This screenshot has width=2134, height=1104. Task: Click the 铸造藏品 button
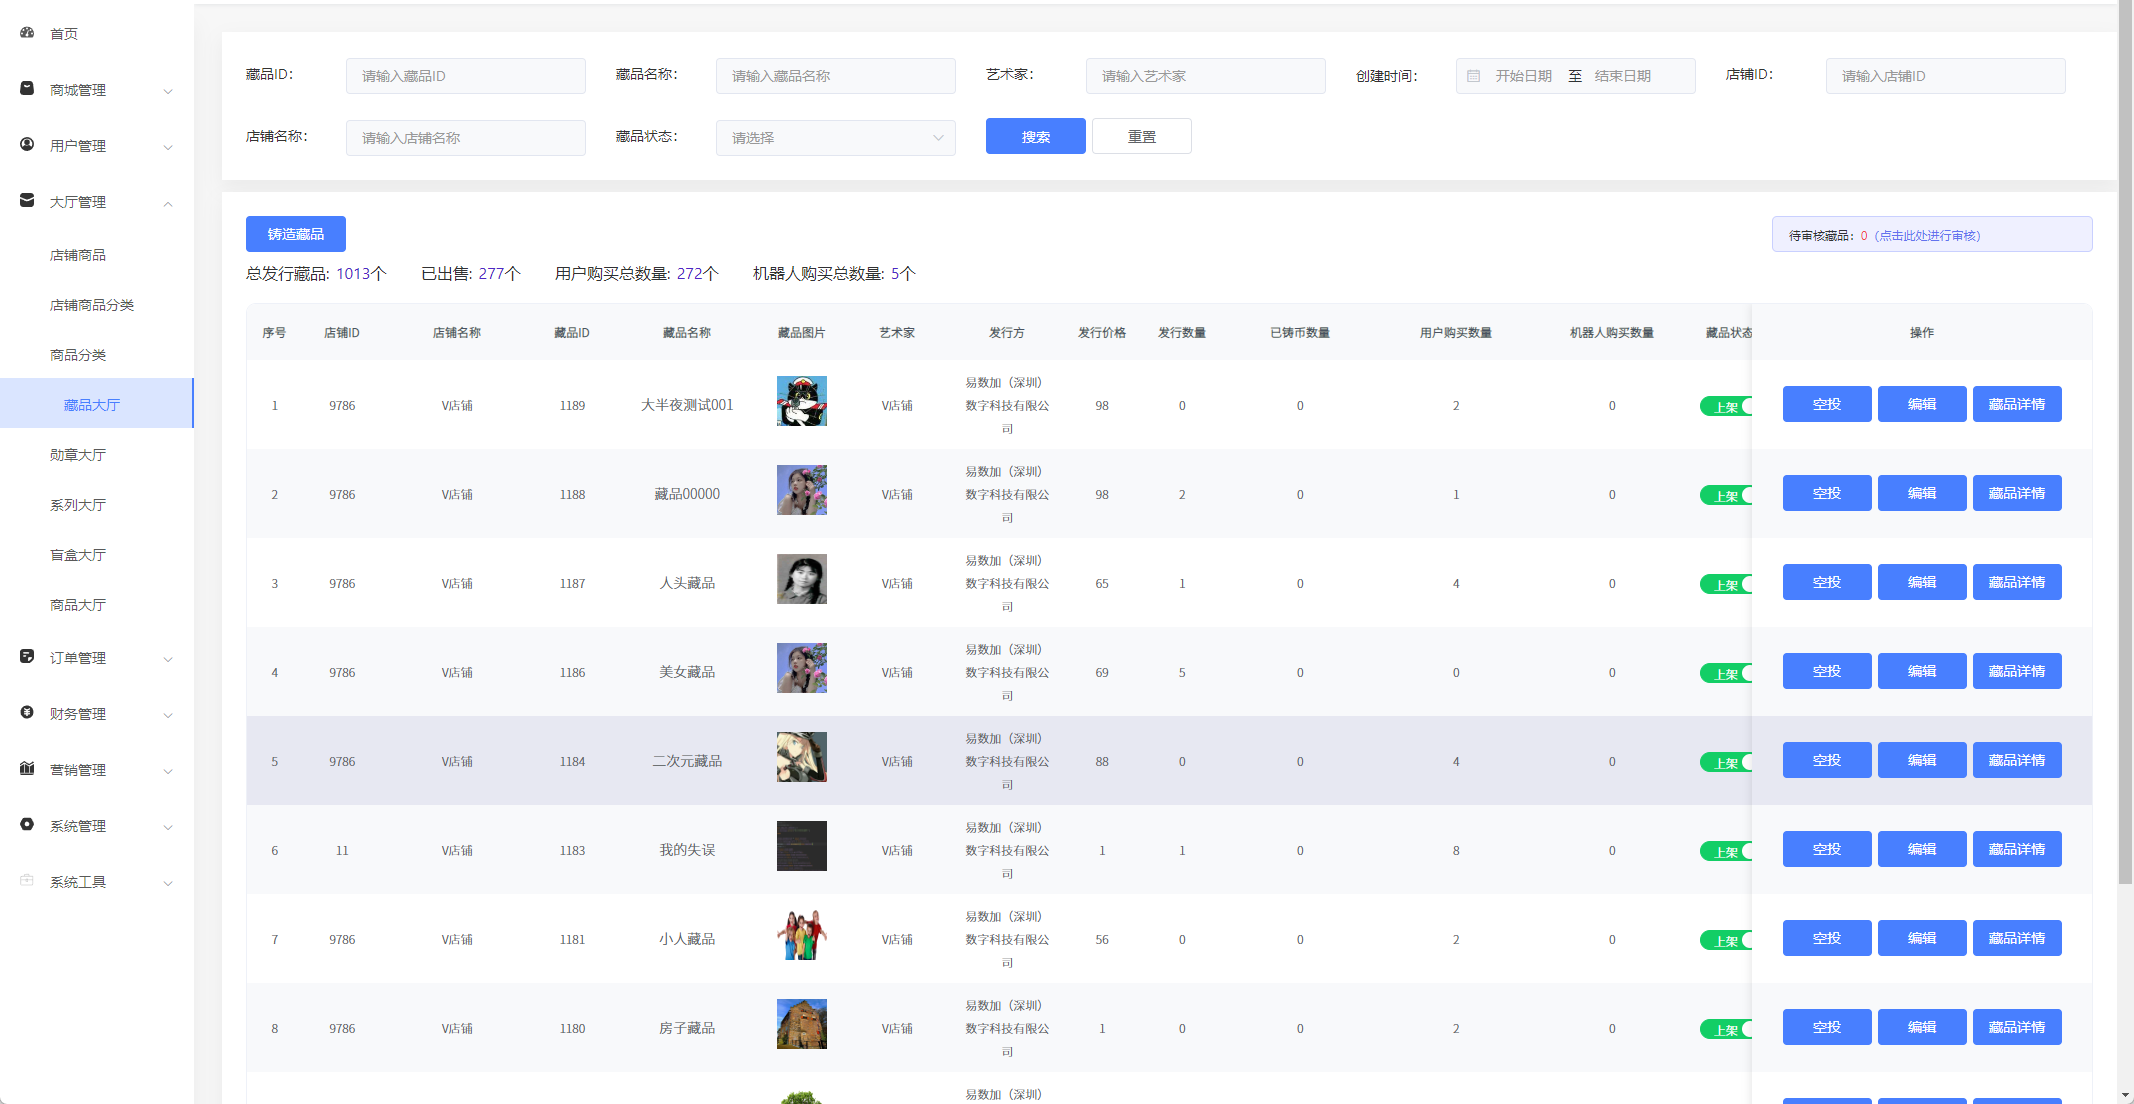point(296,234)
